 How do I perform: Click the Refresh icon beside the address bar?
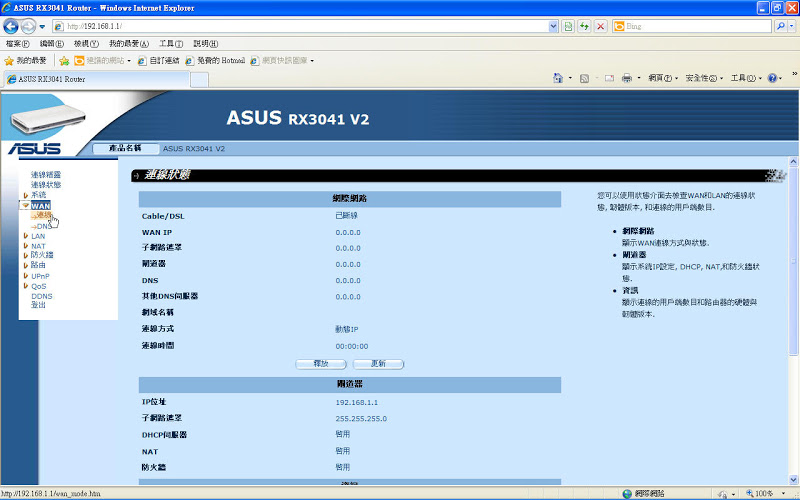(584, 25)
